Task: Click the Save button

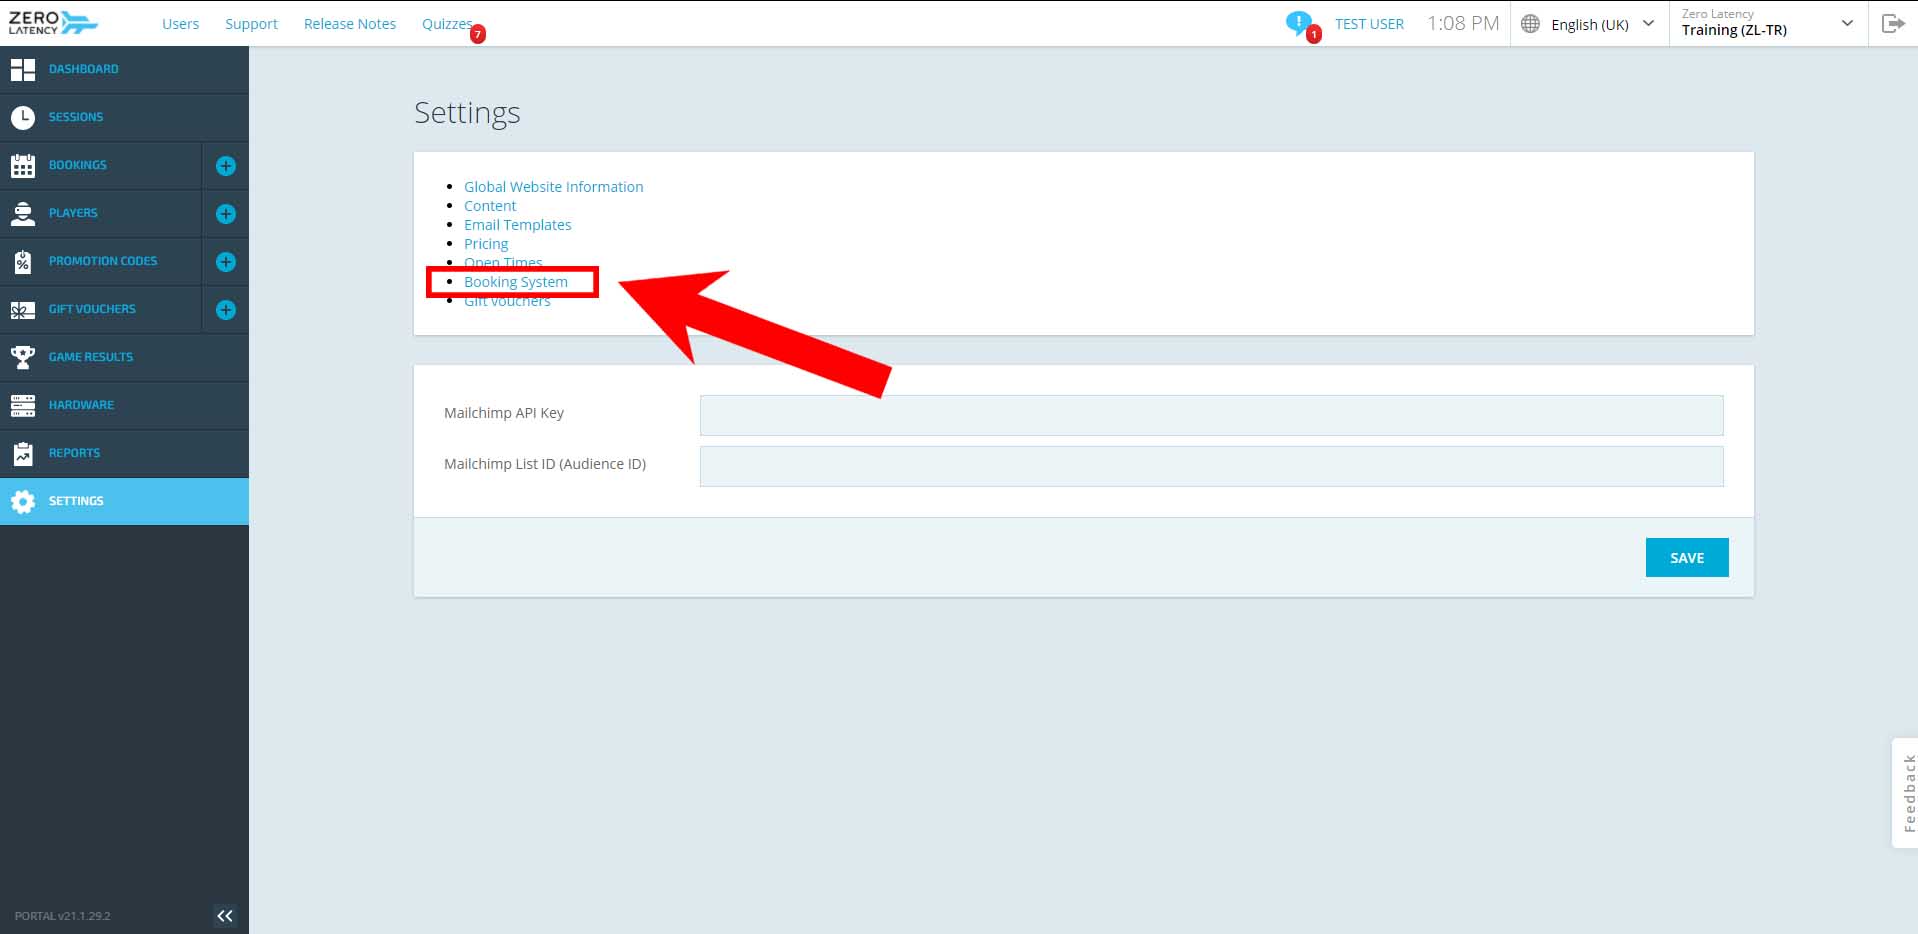Action: point(1687,558)
